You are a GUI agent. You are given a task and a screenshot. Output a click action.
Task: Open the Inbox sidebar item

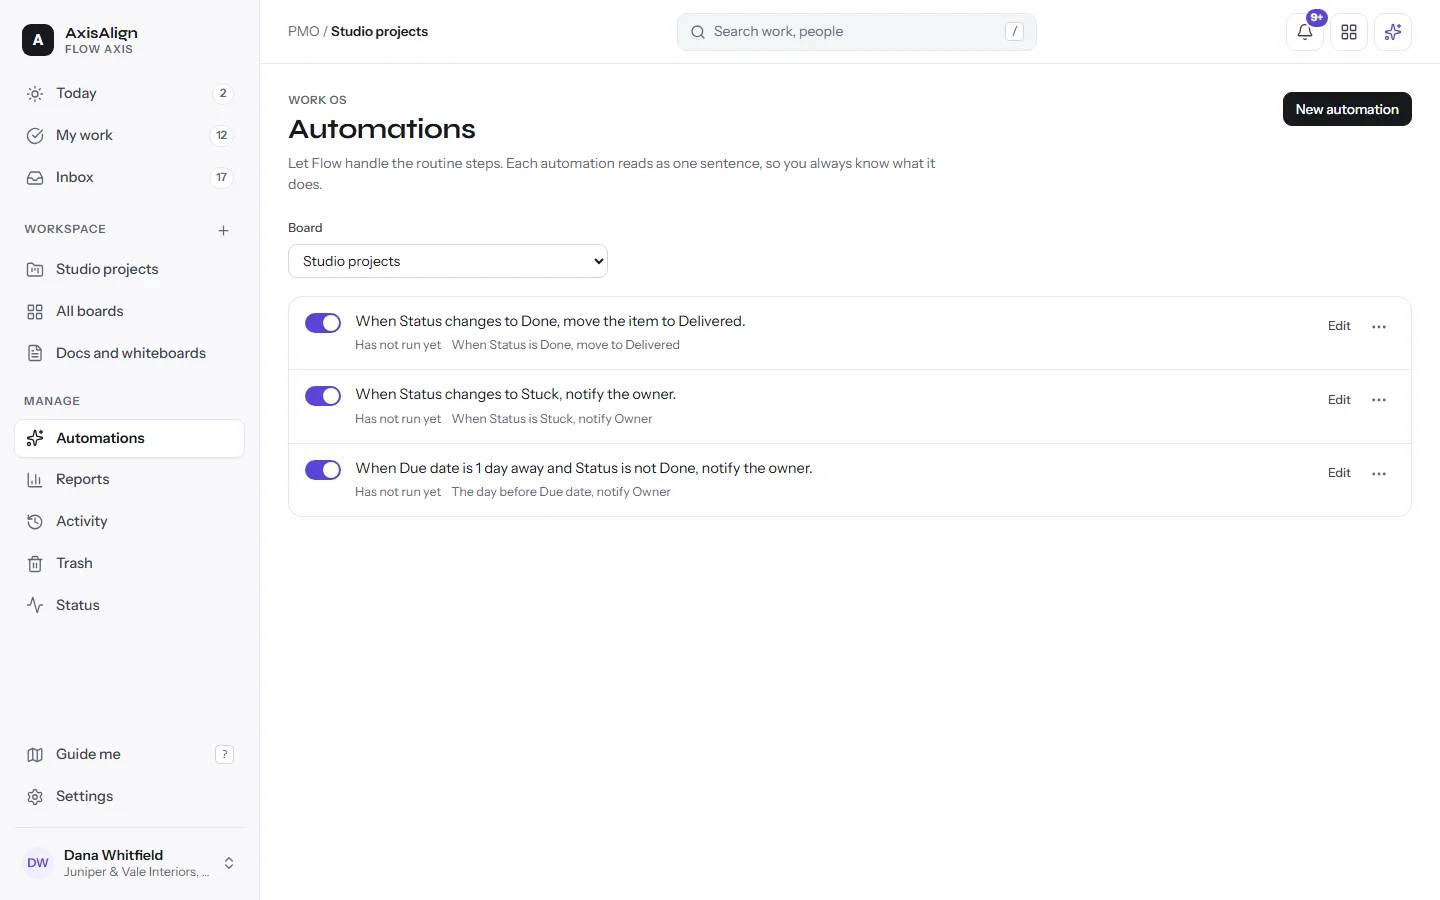click(130, 178)
